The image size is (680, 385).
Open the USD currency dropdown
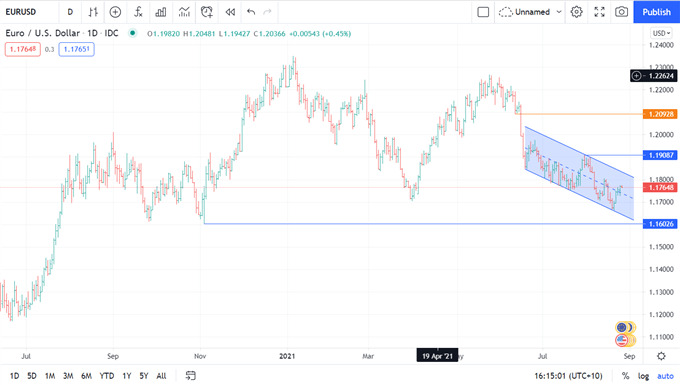point(662,33)
